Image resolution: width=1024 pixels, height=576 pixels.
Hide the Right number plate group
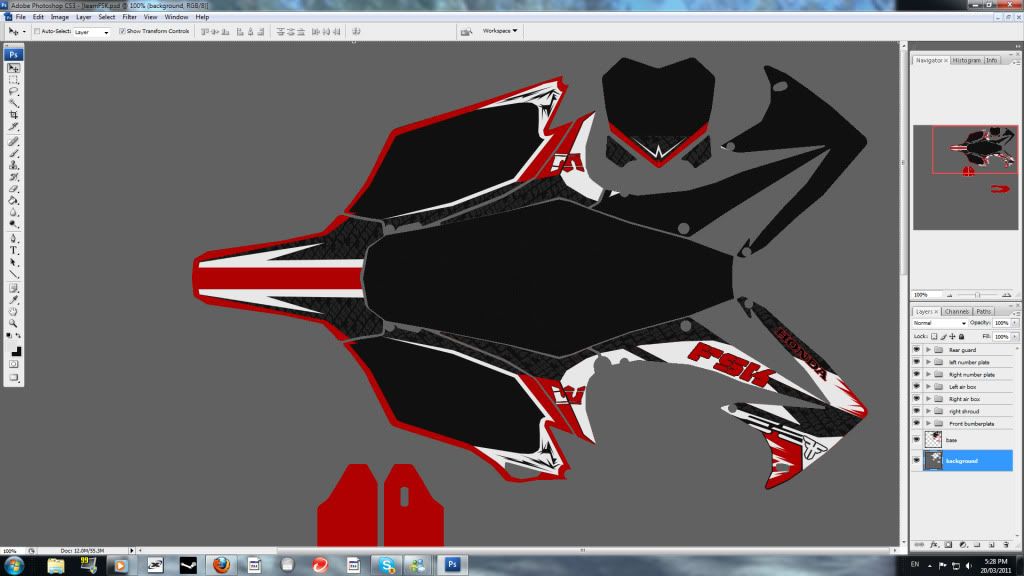click(x=916, y=375)
